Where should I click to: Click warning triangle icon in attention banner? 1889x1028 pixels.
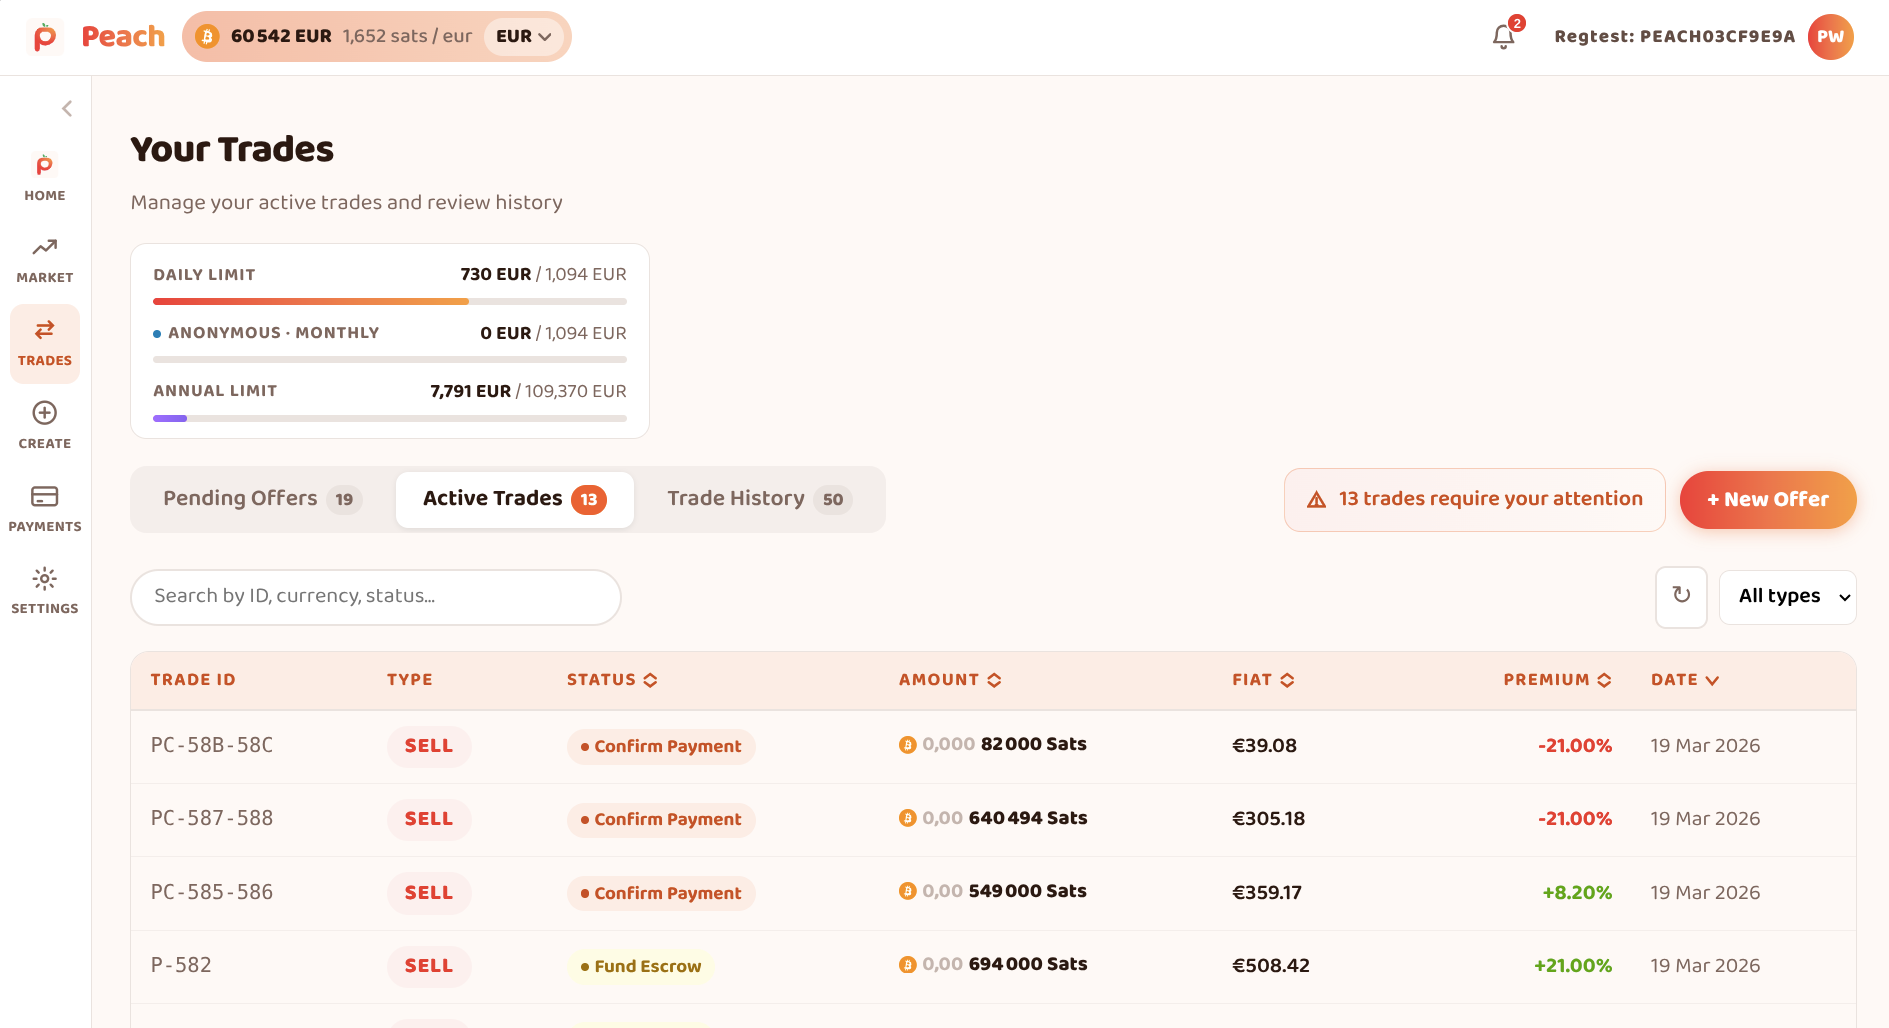[x=1316, y=499]
